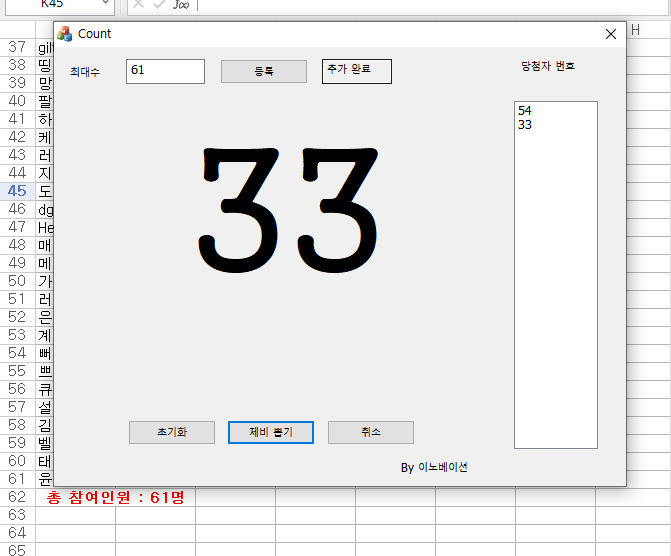This screenshot has height=556, width=671.
Task: Click the 최대수 label
Action: click(x=85, y=71)
